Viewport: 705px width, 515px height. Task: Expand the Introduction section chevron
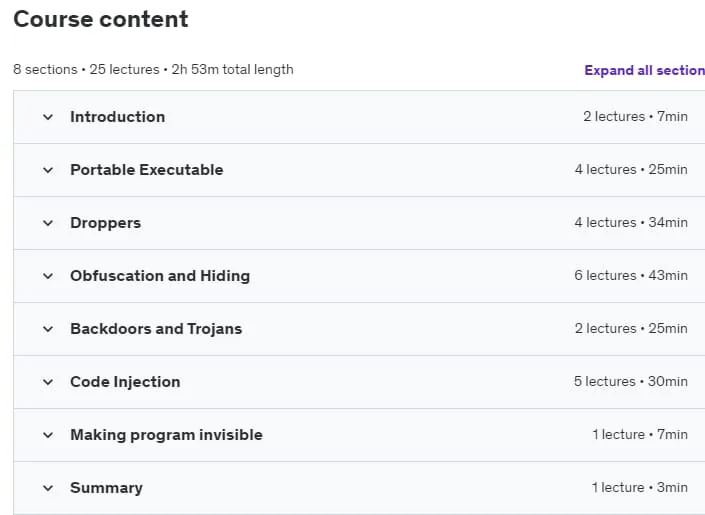coord(48,117)
